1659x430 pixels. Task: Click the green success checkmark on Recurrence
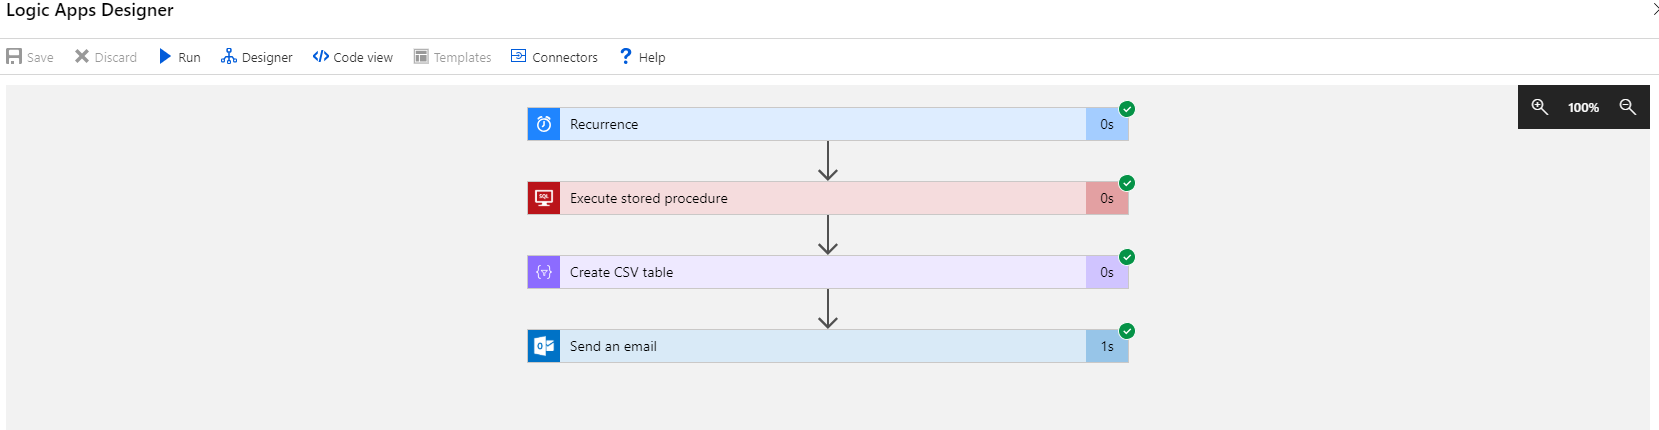(1127, 109)
